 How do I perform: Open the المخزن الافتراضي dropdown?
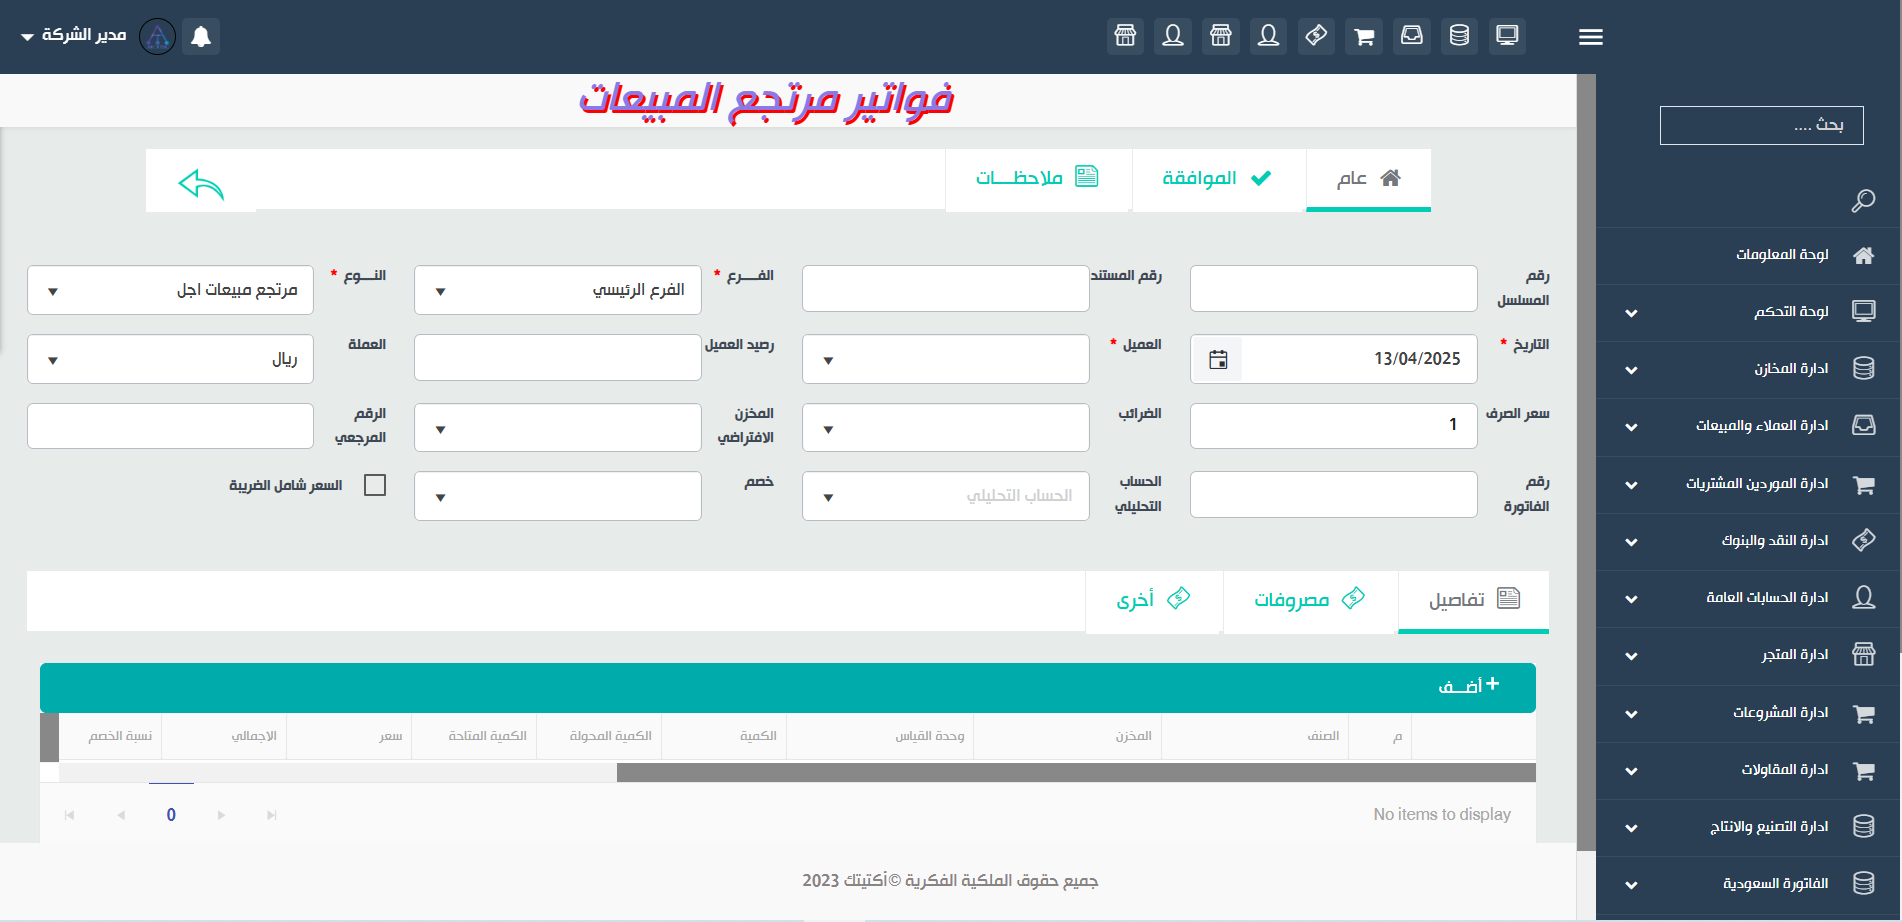(558, 428)
